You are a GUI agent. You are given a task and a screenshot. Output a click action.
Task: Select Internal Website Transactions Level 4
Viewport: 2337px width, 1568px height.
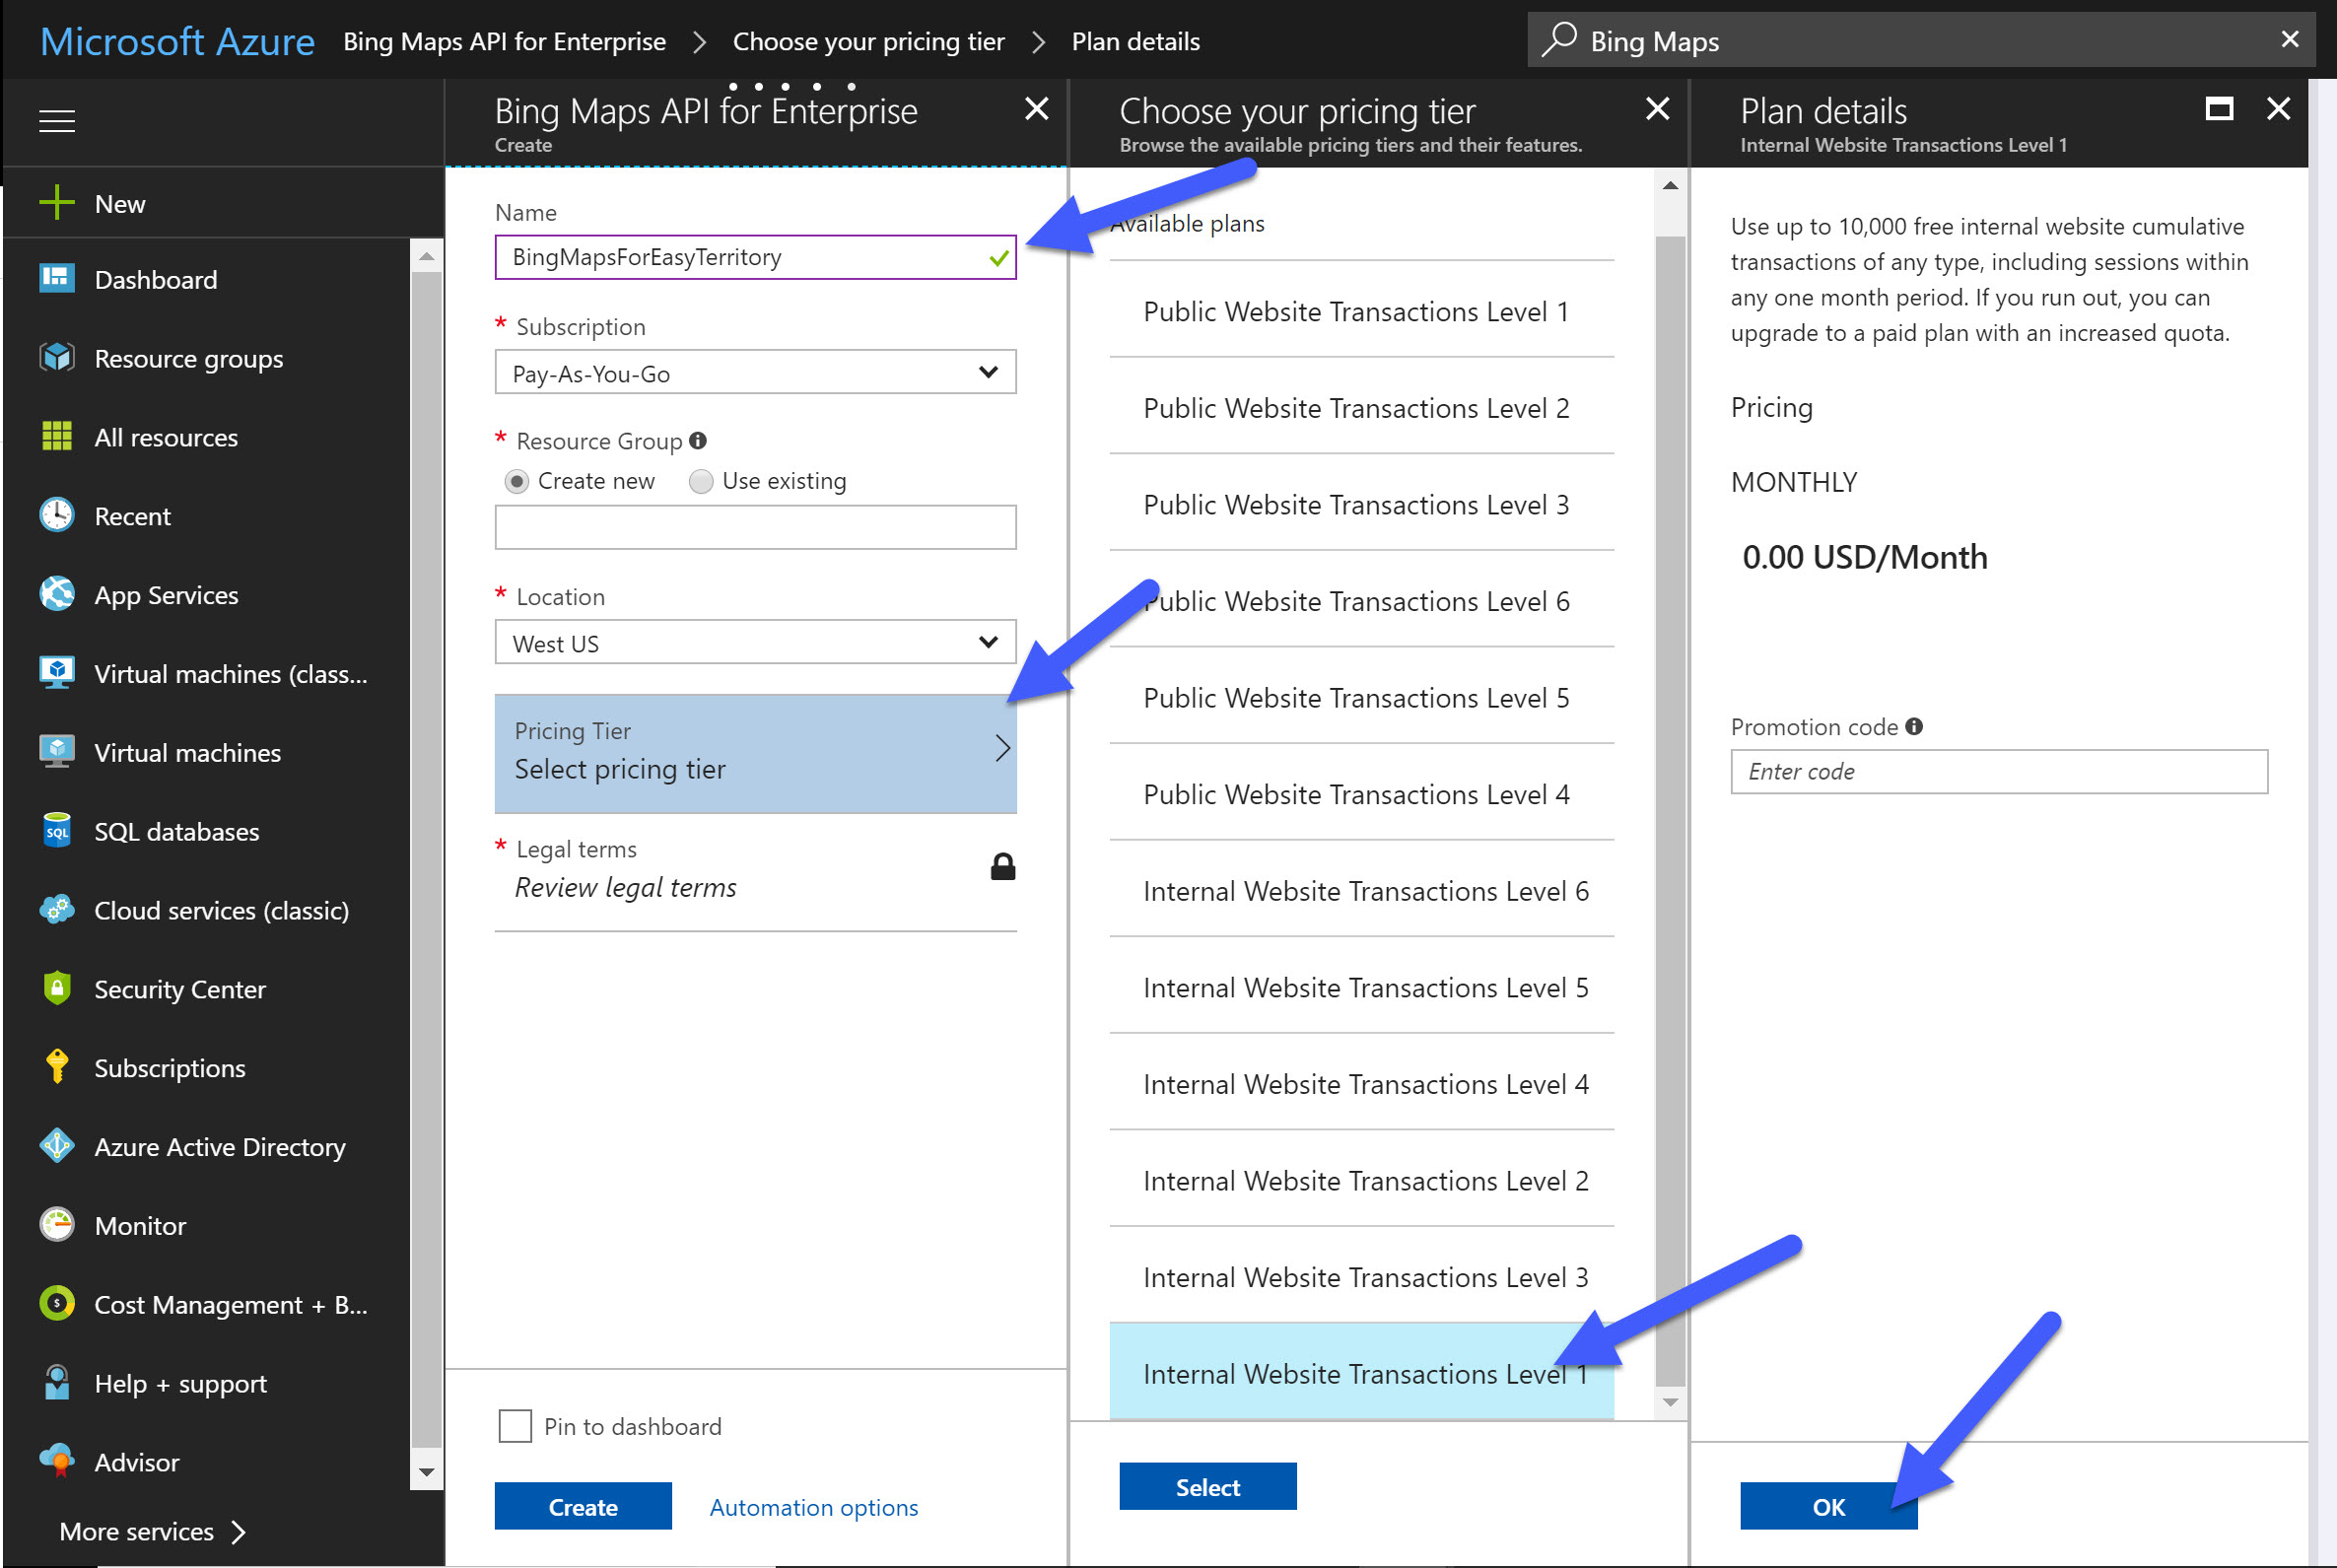(x=1361, y=1084)
